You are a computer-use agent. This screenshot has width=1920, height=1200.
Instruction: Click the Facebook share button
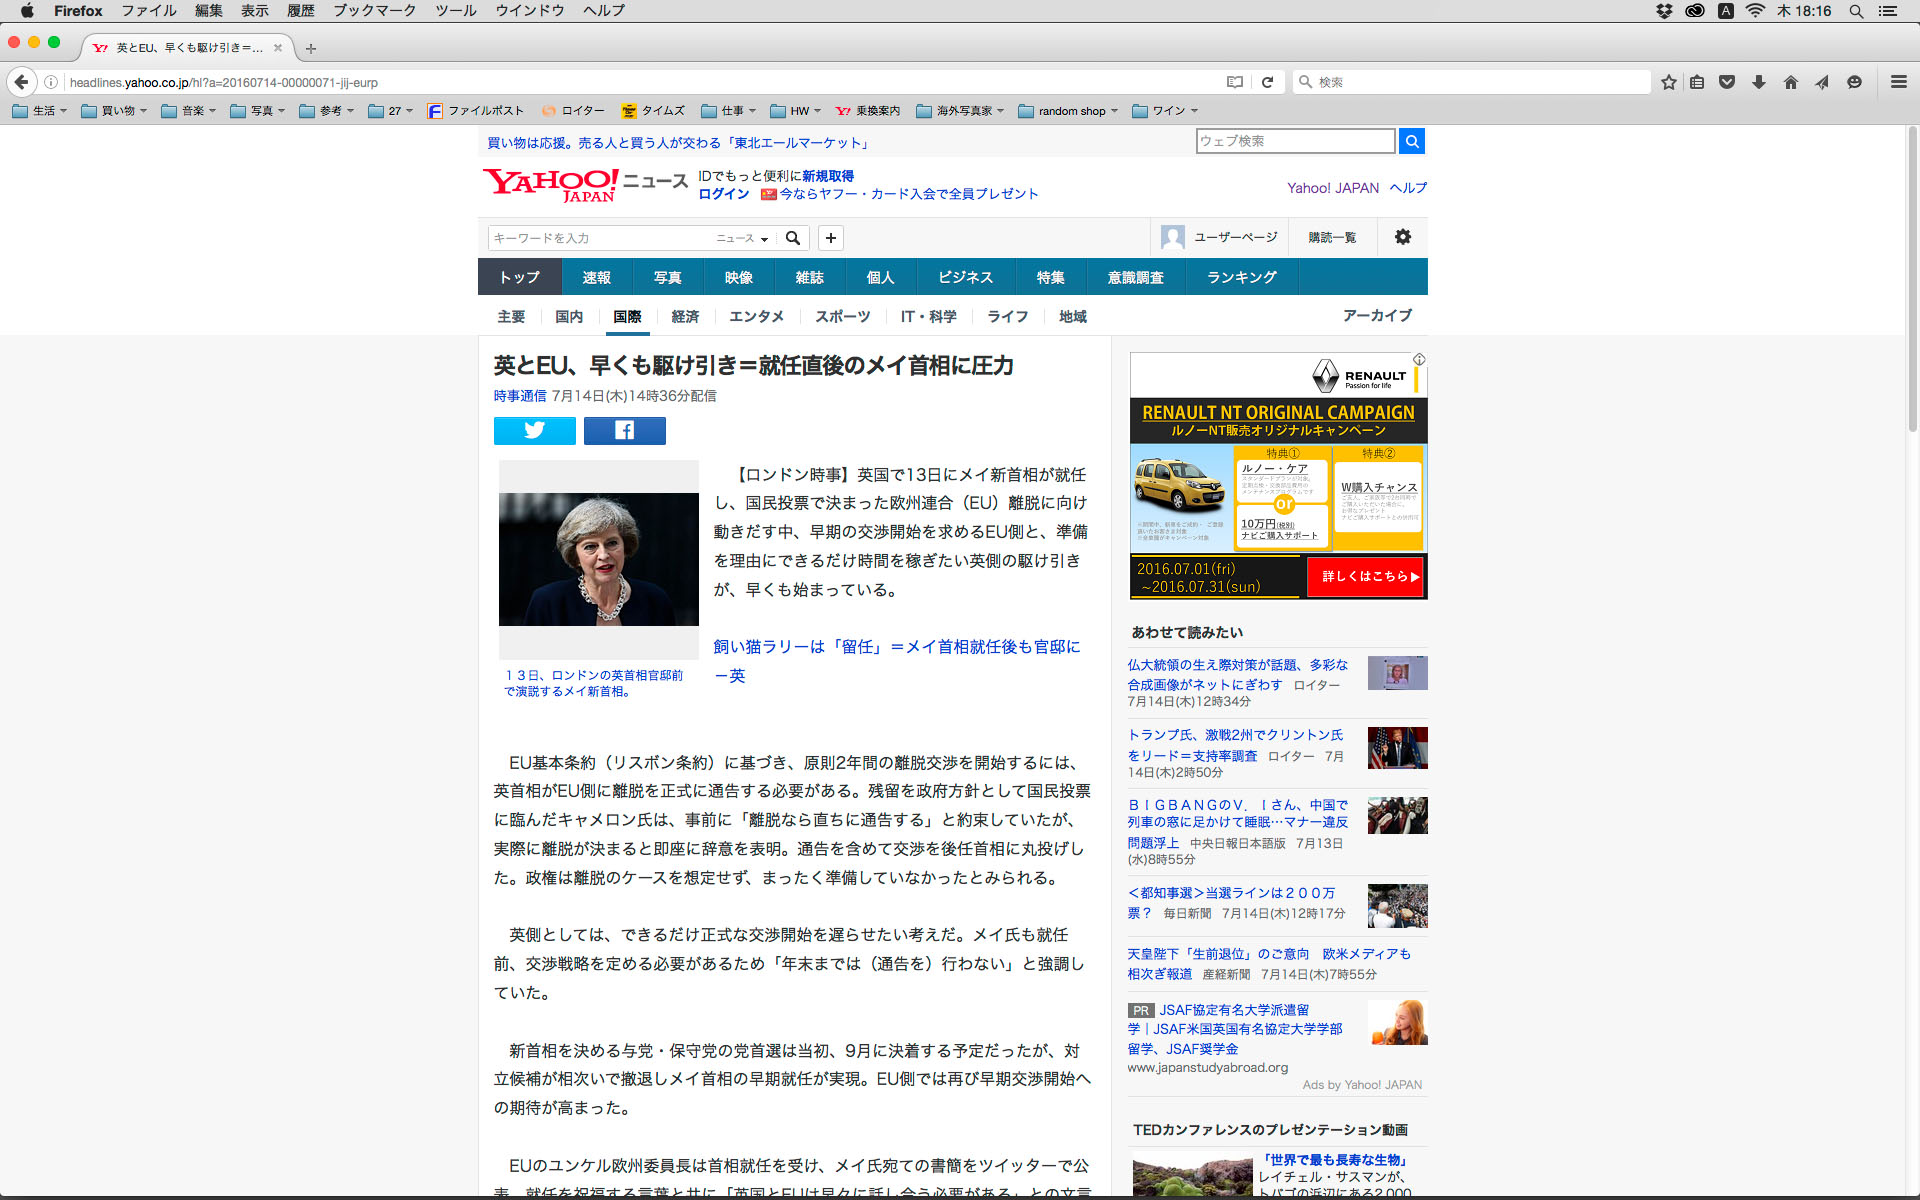(x=624, y=431)
